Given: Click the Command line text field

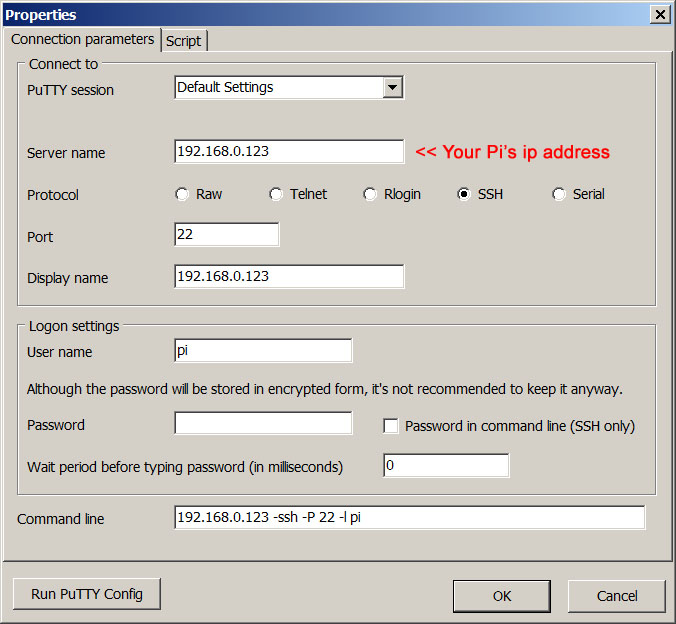Looking at the screenshot, I should click(x=410, y=517).
